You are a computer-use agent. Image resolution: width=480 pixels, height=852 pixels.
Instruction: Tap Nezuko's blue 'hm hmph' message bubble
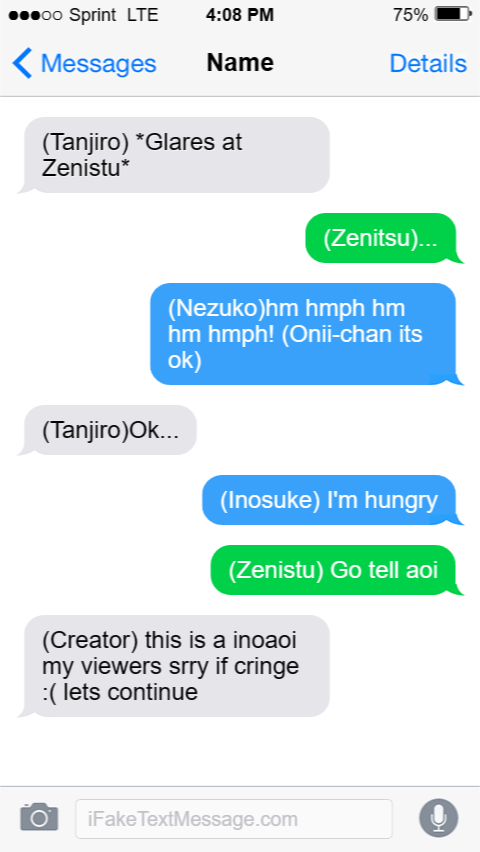click(306, 334)
